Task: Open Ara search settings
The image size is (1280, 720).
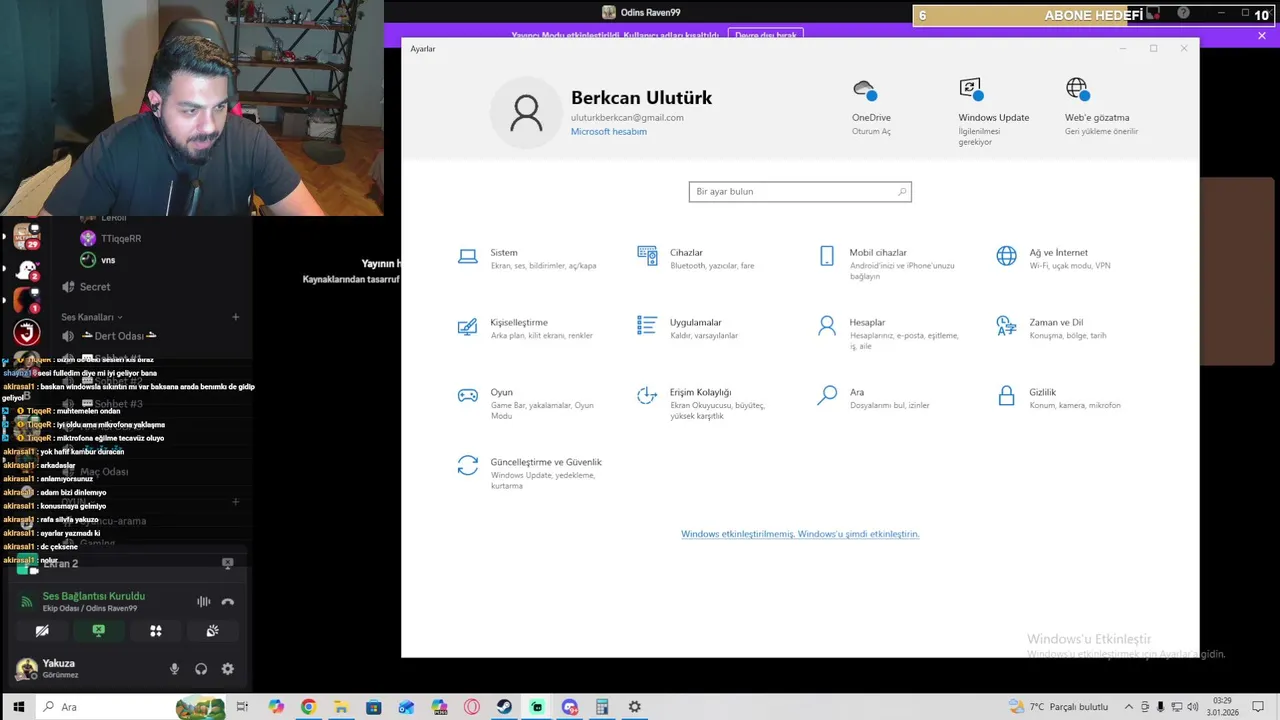Action: click(x=874, y=398)
